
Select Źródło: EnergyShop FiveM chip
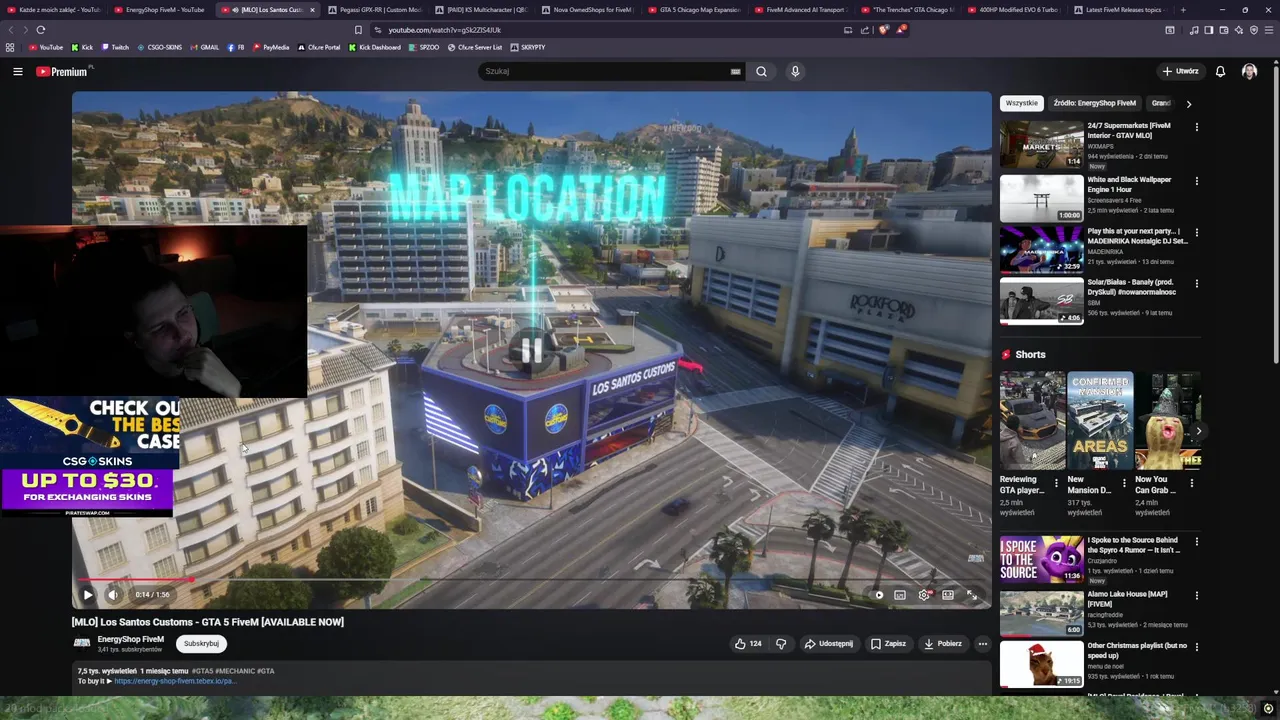[x=1094, y=103]
